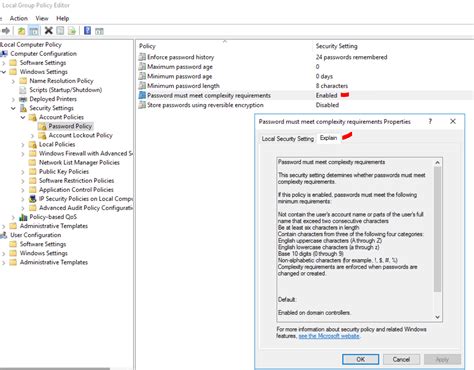474x370 pixels.
Task: Select Advanced Audit Policy Configuration
Action: 86,208
